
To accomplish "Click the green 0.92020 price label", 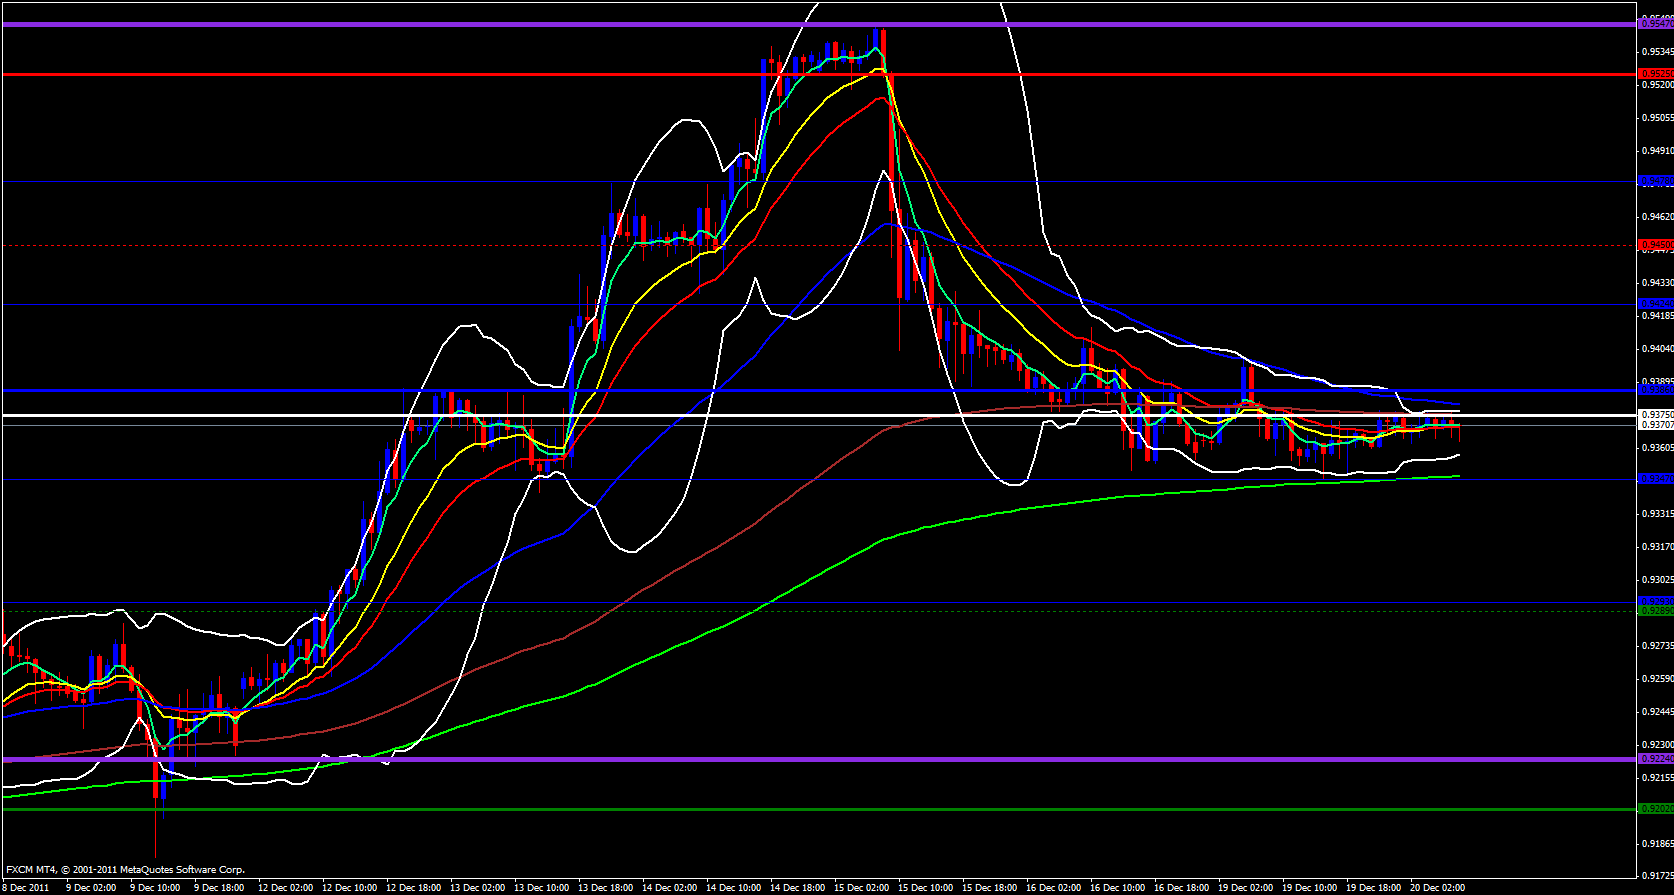I will (1655, 808).
